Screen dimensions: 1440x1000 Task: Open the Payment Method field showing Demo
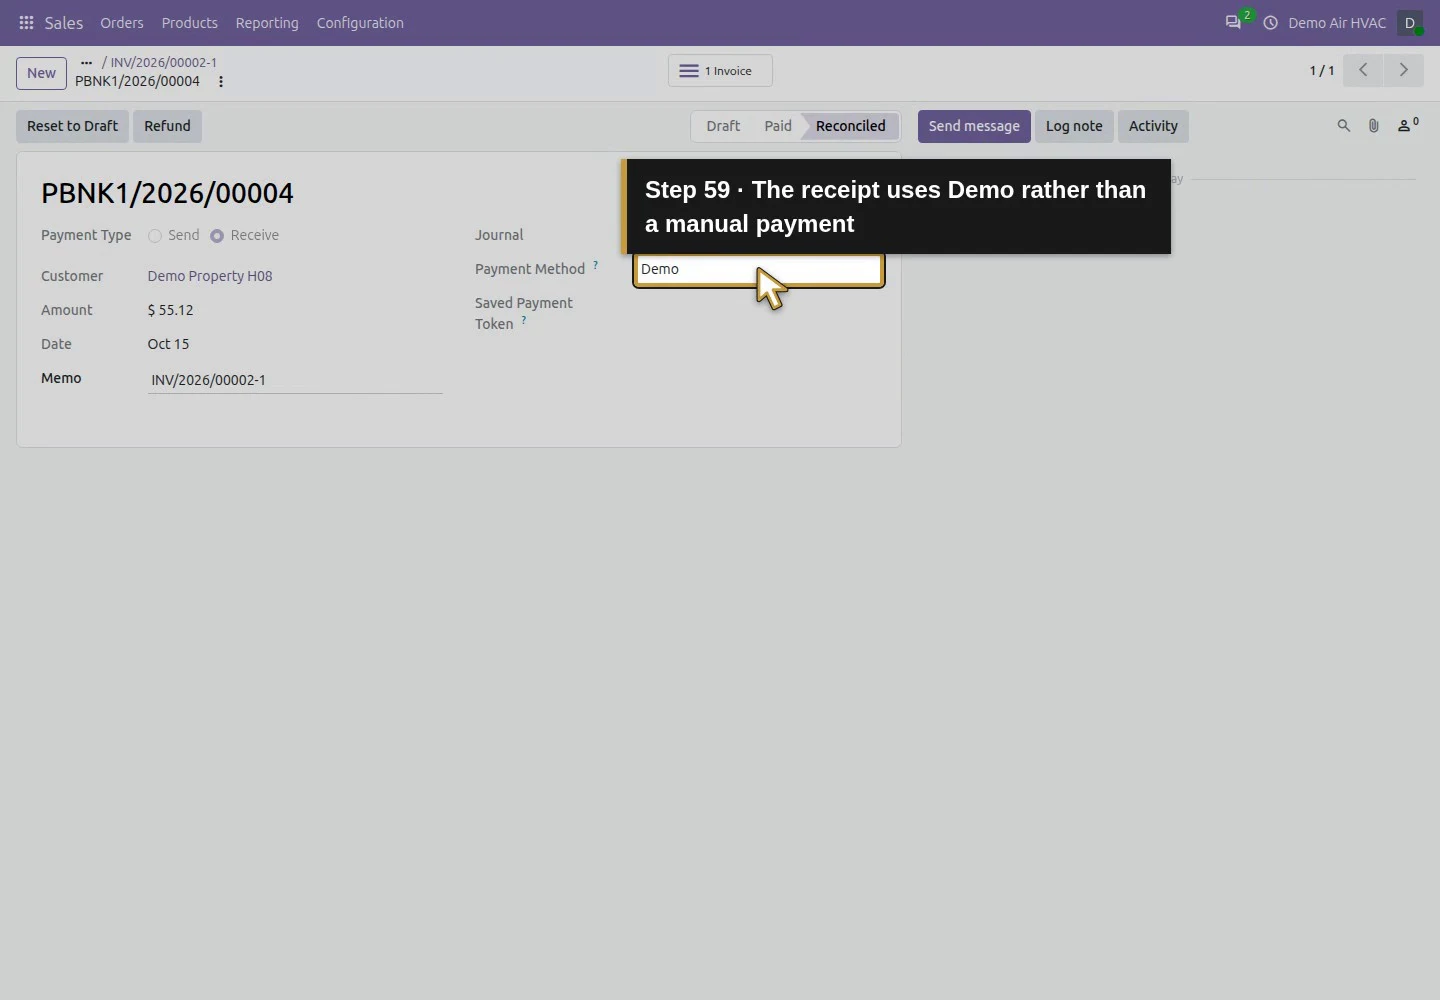coord(759,270)
